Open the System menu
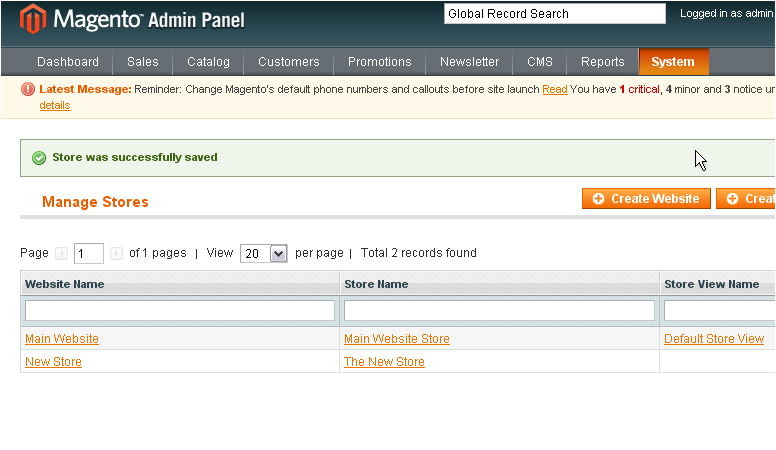Viewport: 776px width, 450px height. tap(674, 62)
